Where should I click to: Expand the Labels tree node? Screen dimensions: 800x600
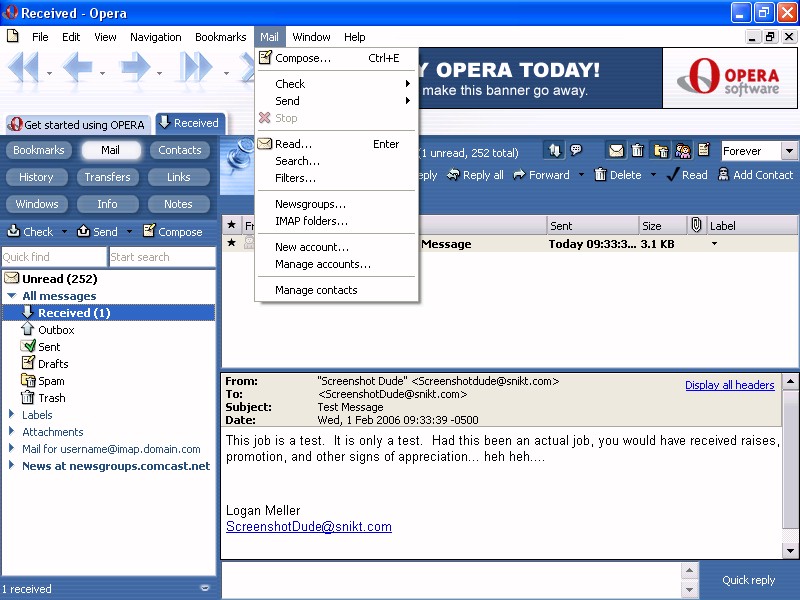(11, 414)
